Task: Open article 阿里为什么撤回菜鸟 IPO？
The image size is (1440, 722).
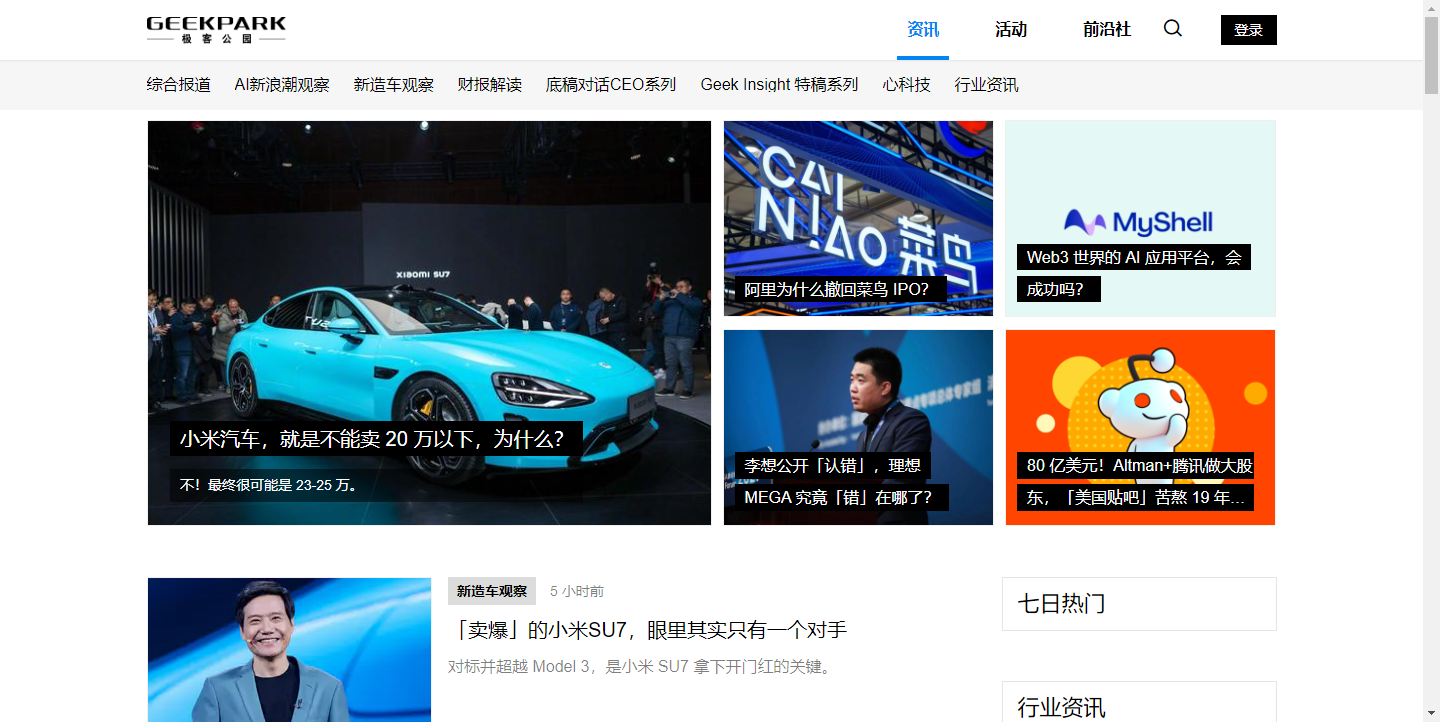Action: click(843, 290)
